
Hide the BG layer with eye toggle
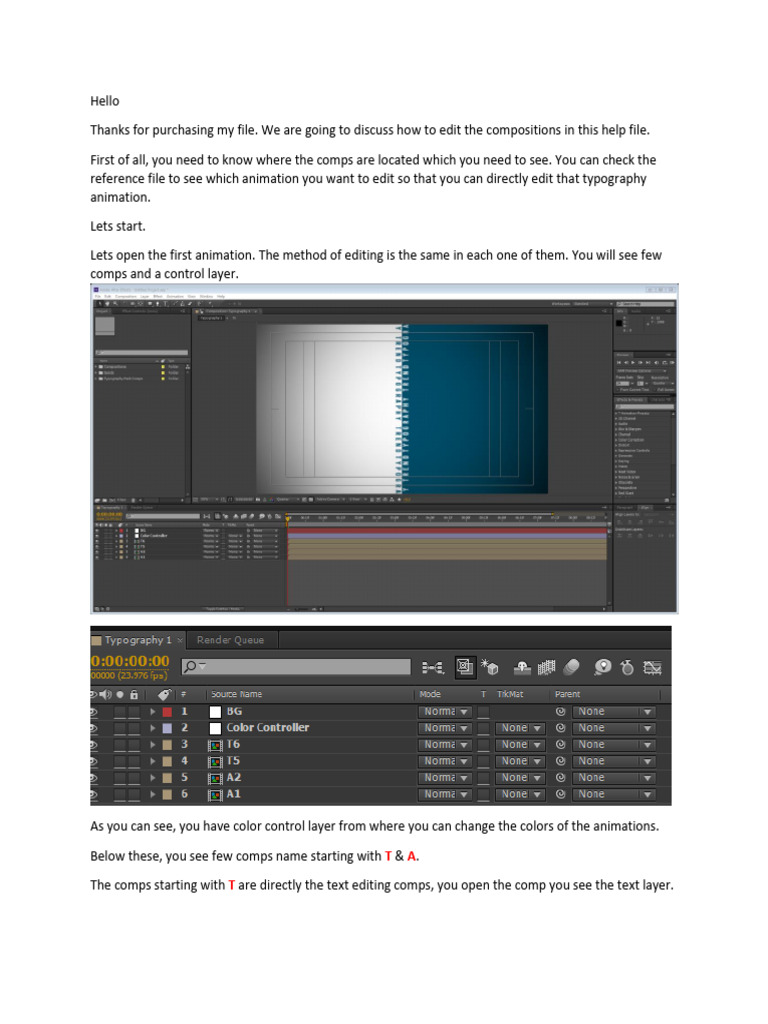[94, 711]
